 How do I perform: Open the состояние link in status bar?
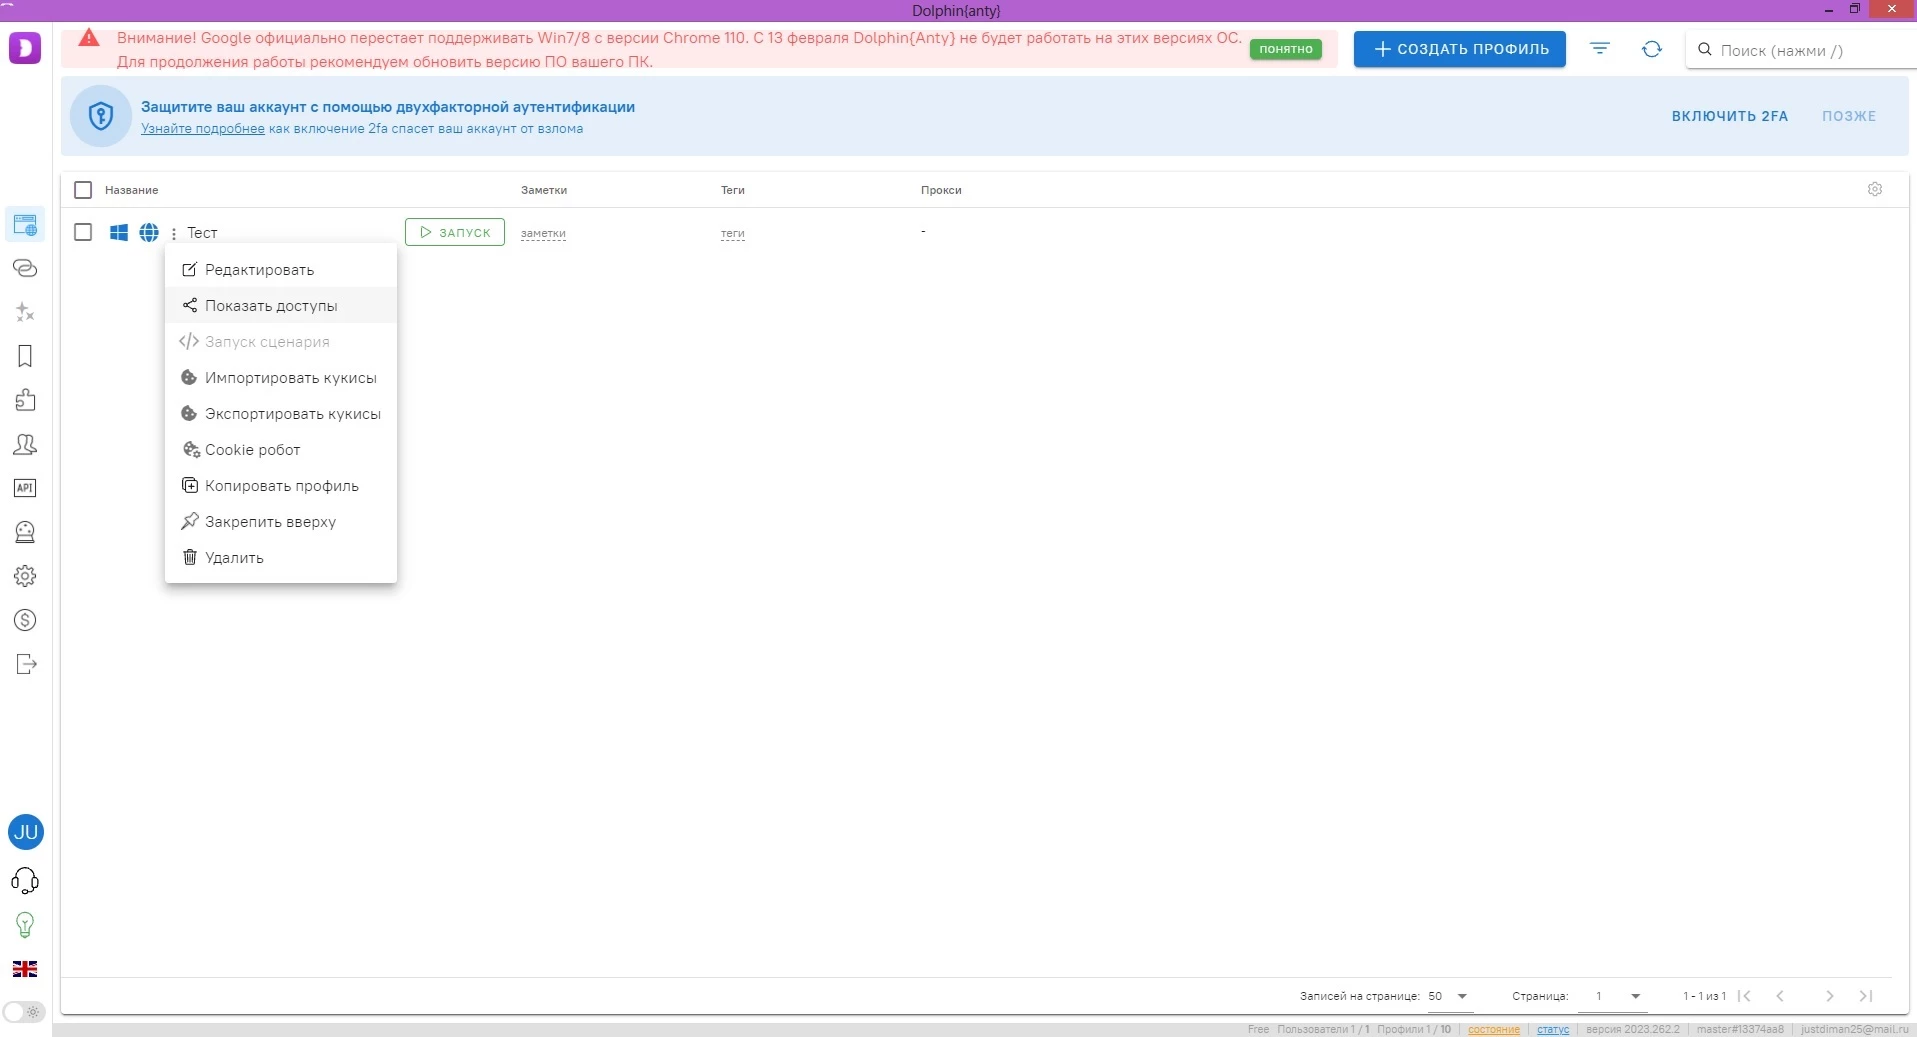[x=1494, y=1029]
